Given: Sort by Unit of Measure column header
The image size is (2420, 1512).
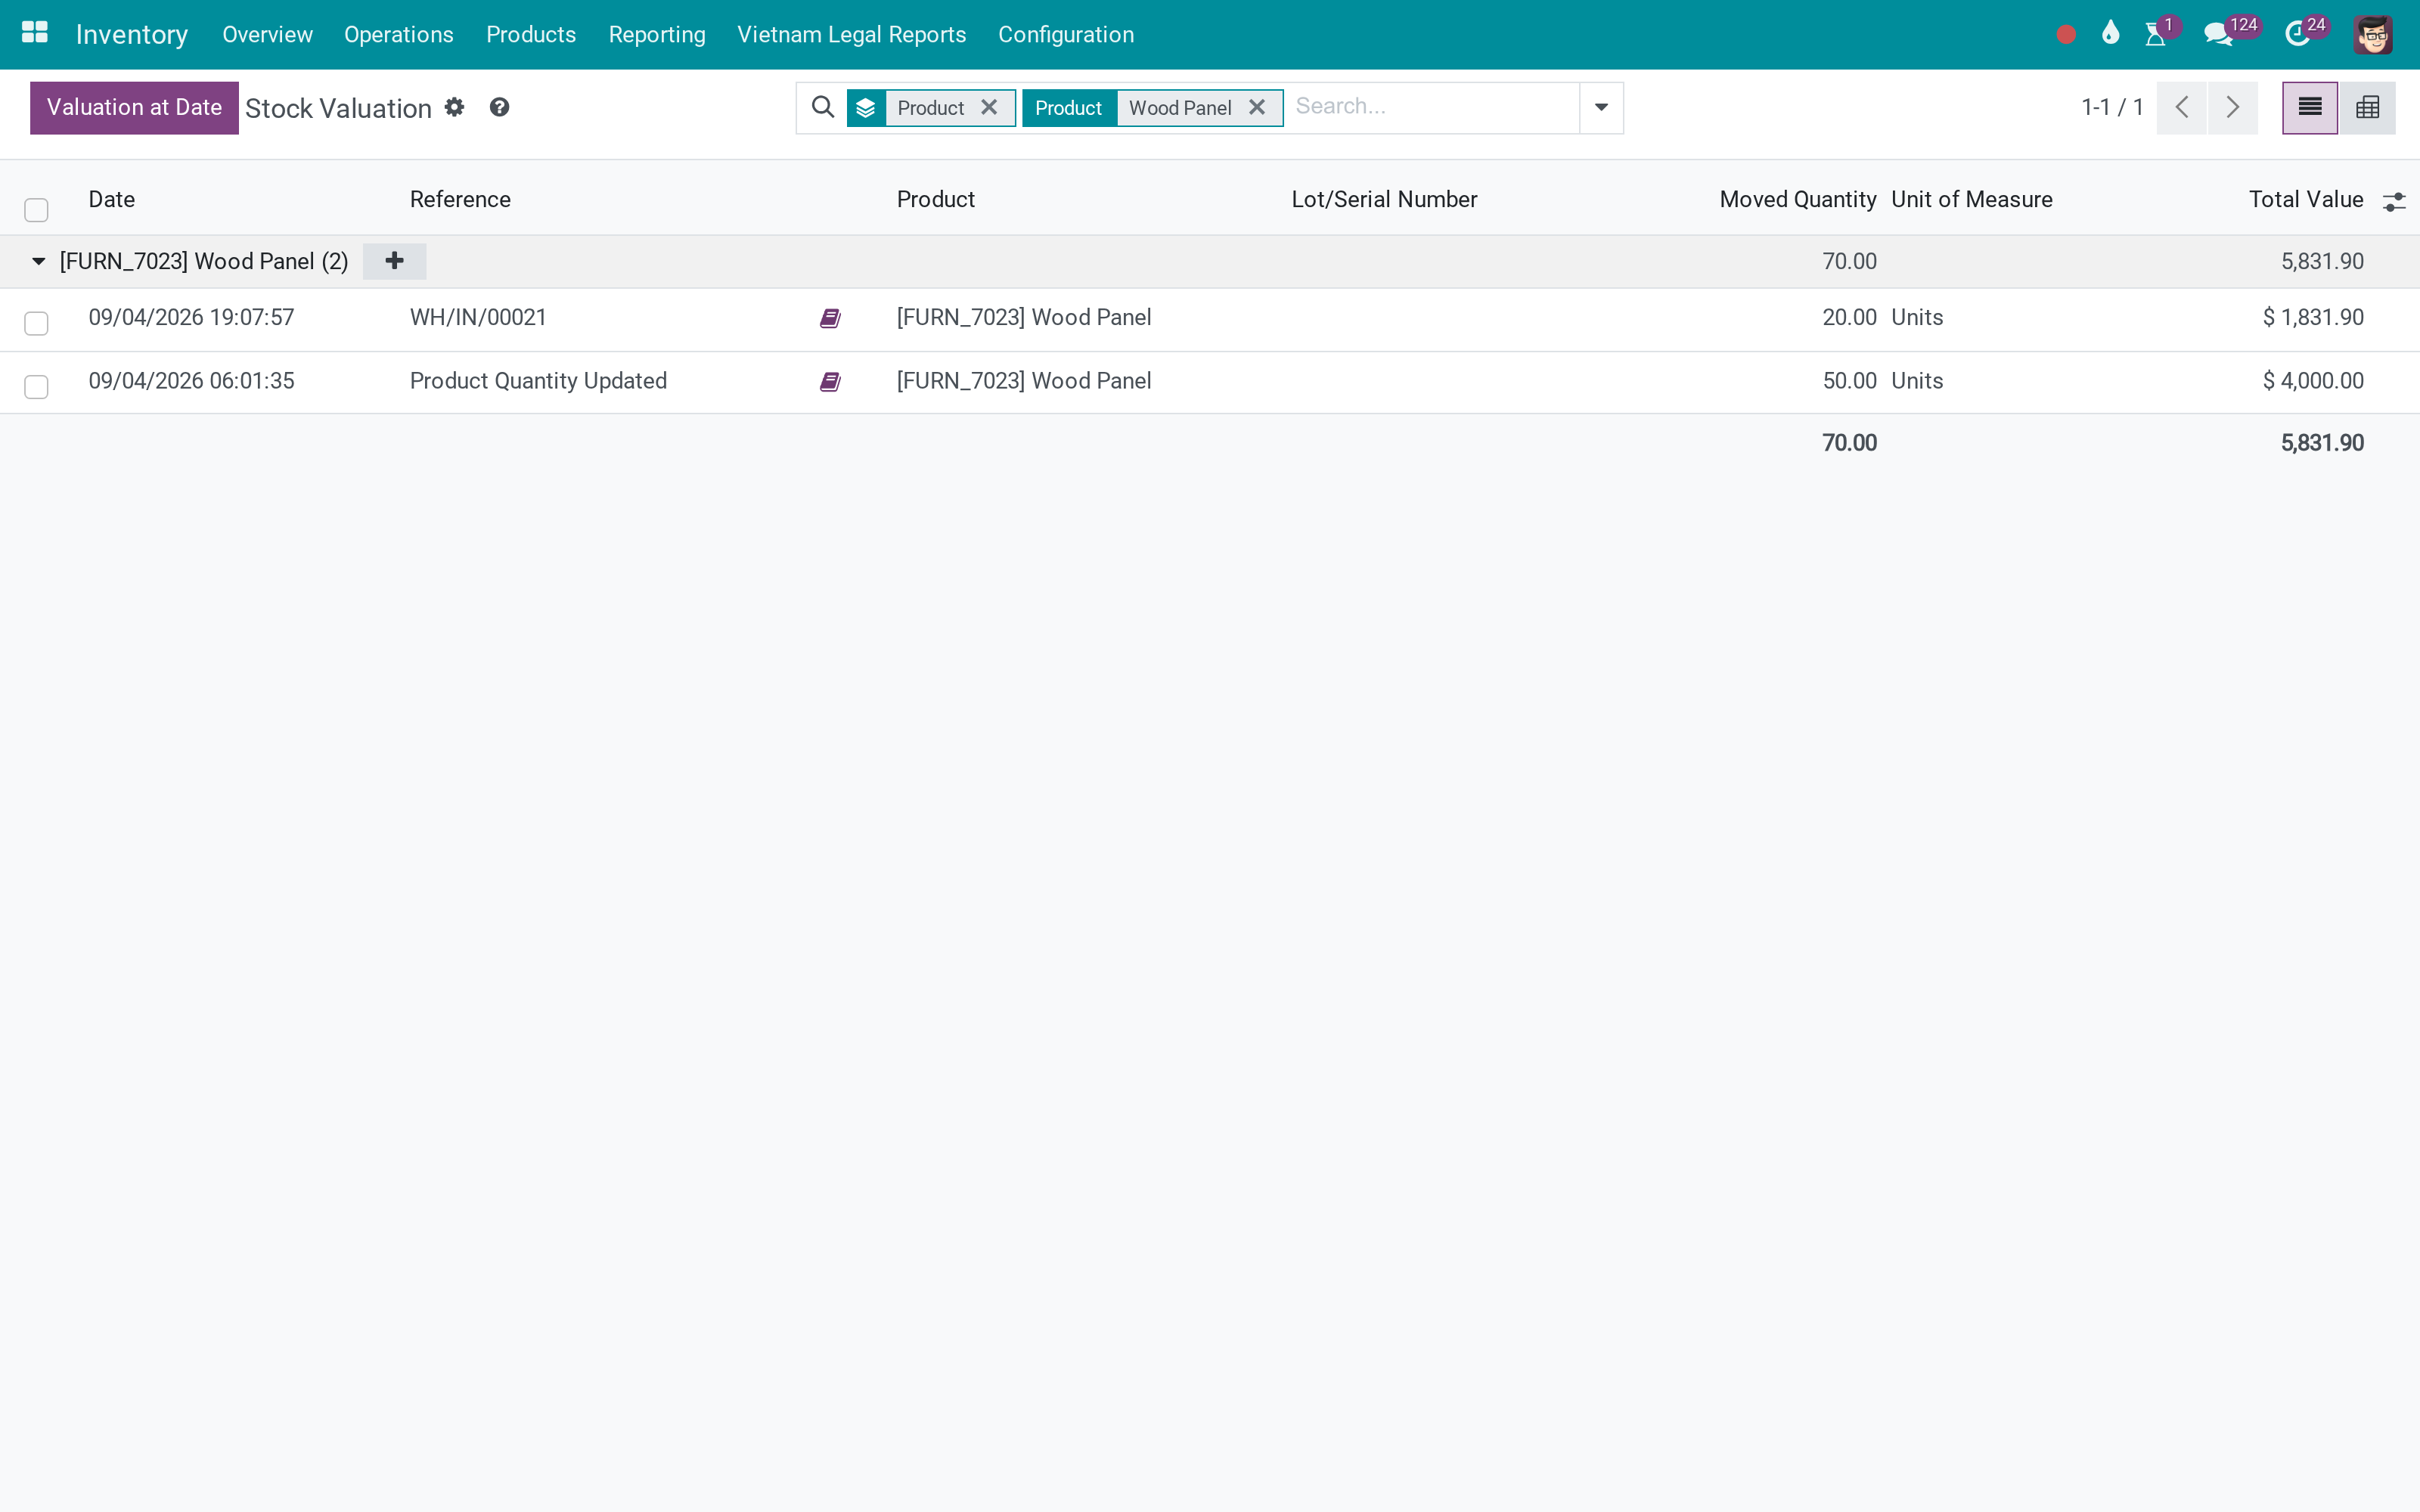Looking at the screenshot, I should (1972, 199).
